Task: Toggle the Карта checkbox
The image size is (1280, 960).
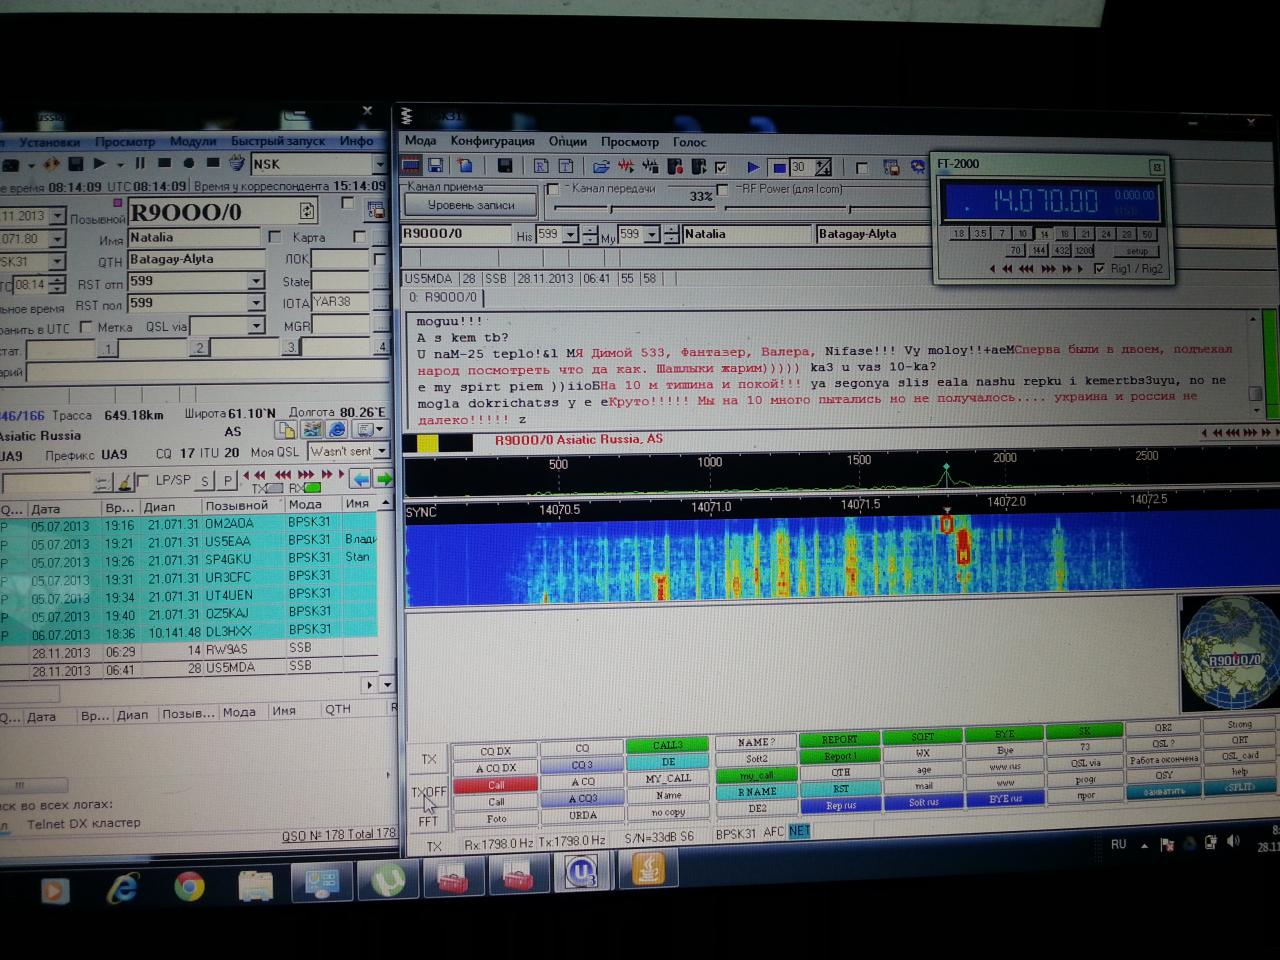Action: (x=275, y=237)
